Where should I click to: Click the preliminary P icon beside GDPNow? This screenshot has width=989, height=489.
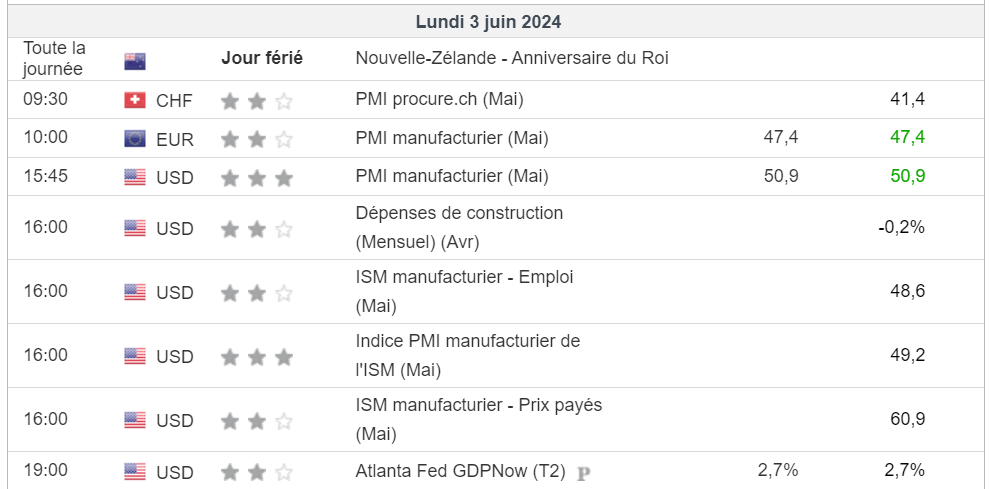pyautogui.click(x=584, y=473)
